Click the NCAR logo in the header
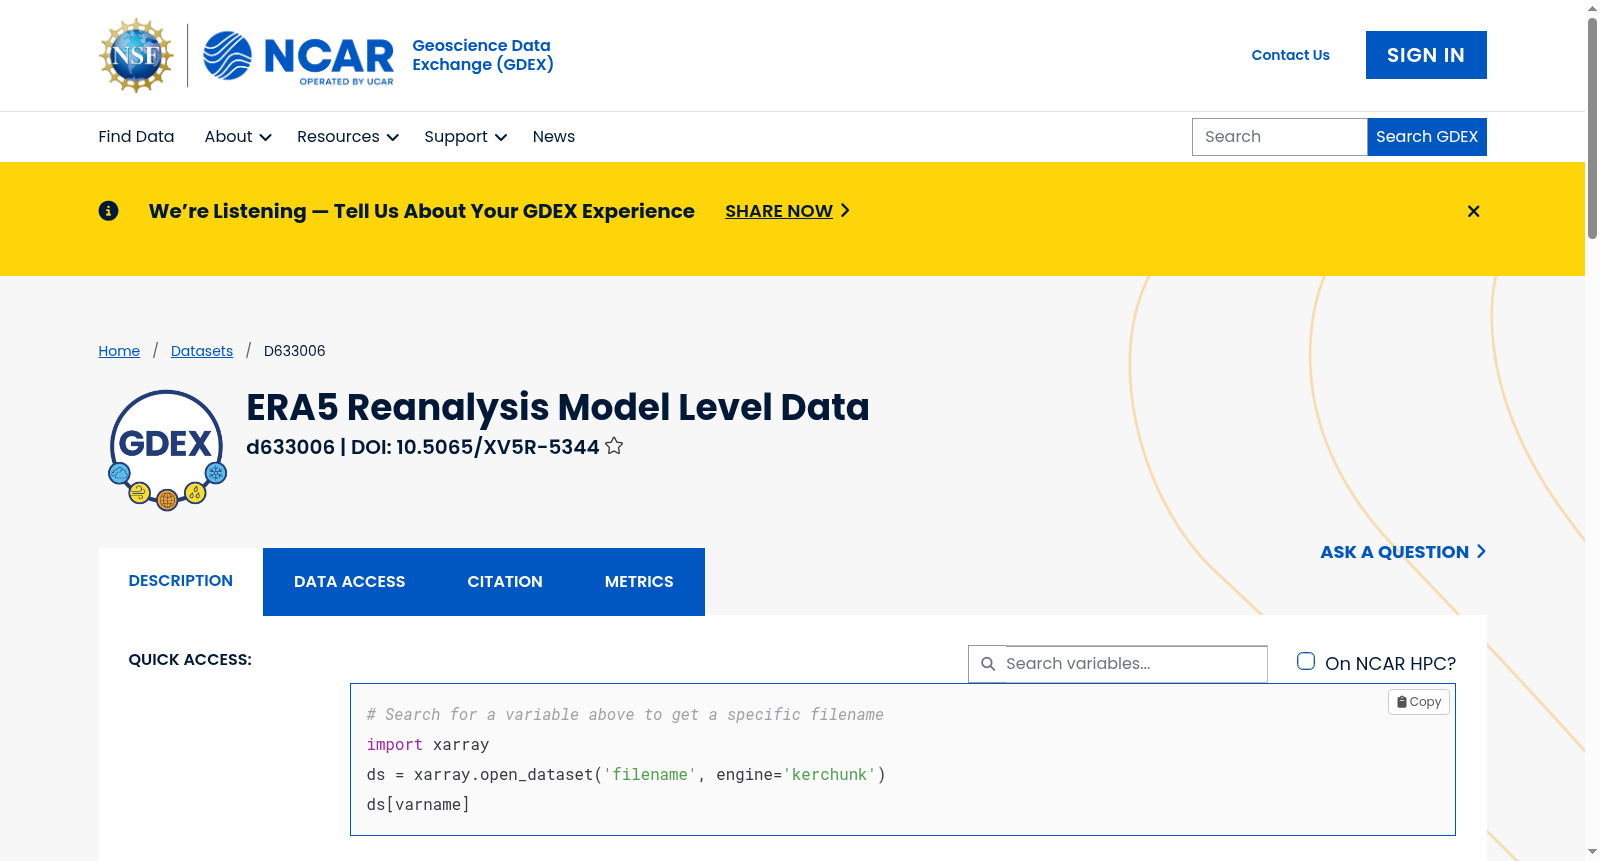This screenshot has width=1600, height=861. [298, 56]
